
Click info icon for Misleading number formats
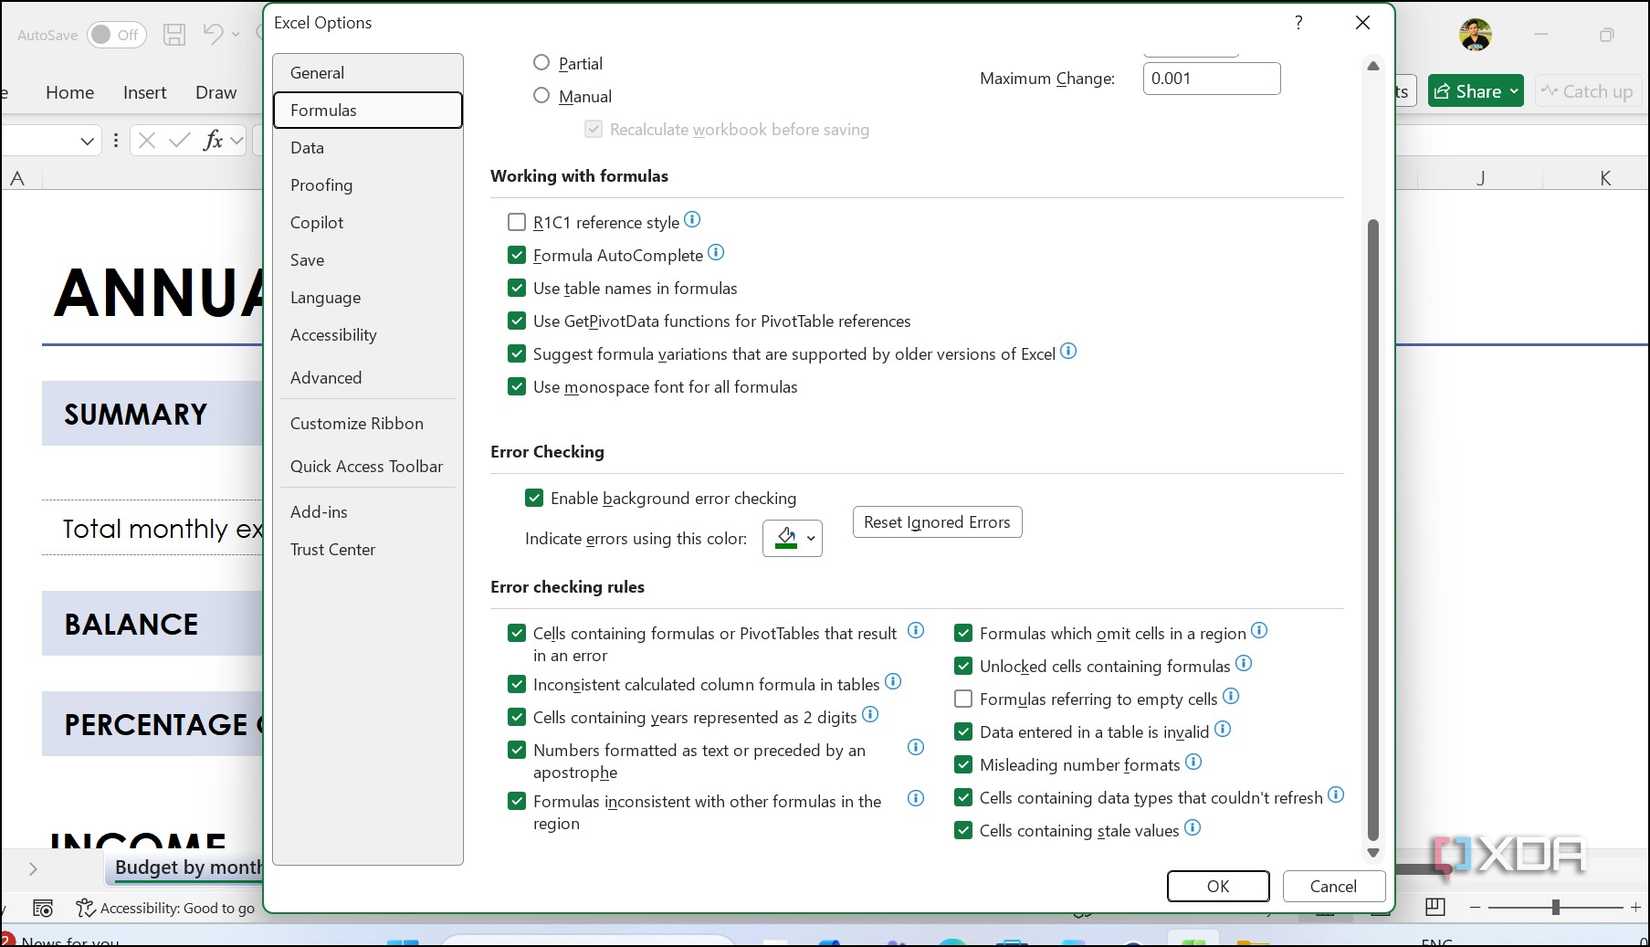click(x=1193, y=763)
